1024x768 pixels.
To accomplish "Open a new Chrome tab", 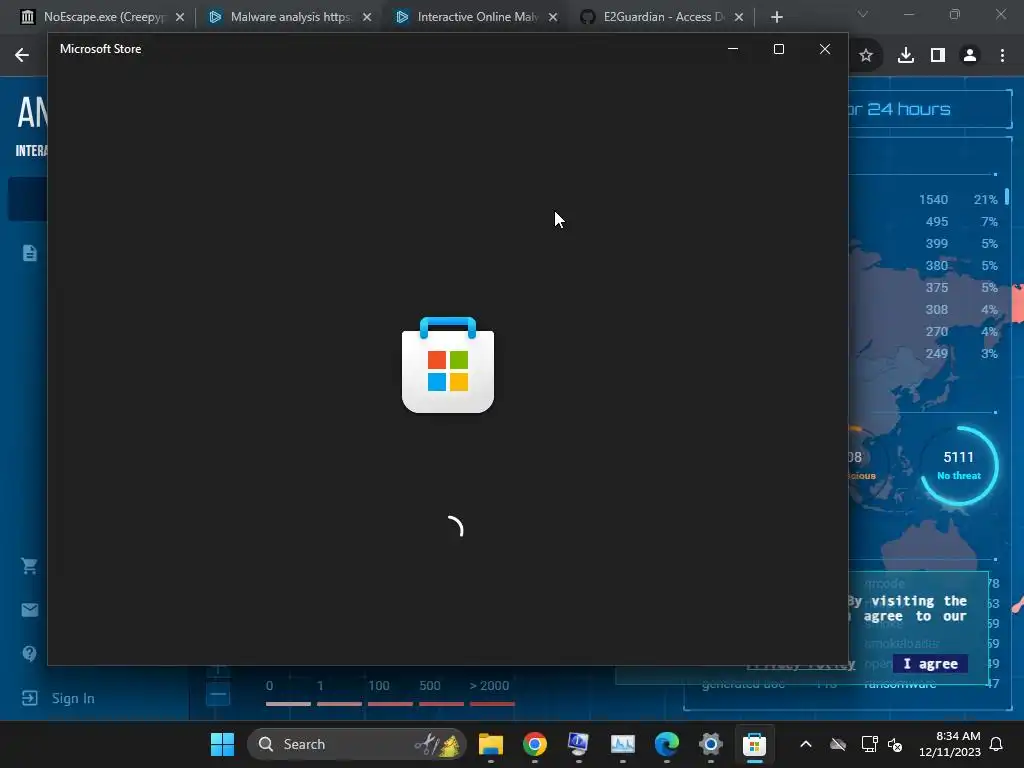I will click(x=776, y=17).
